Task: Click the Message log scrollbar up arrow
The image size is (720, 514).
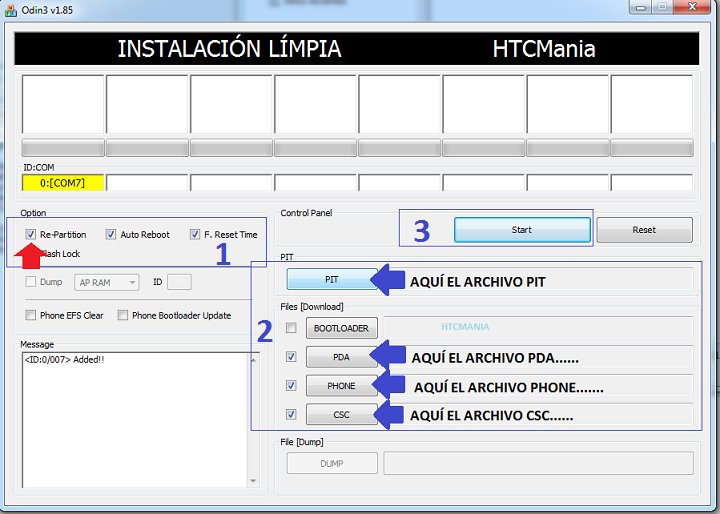Action: click(253, 360)
